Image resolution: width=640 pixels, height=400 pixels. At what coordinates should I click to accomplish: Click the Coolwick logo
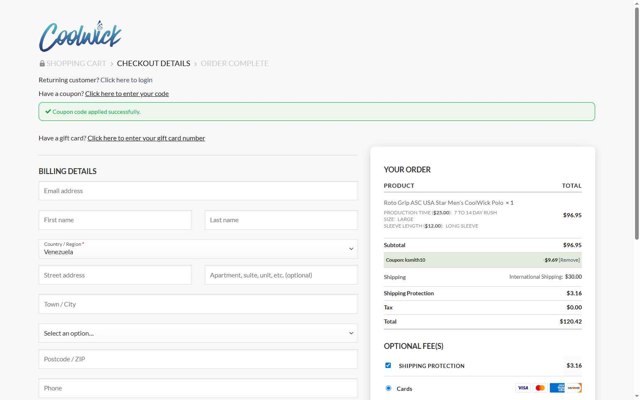click(80, 36)
